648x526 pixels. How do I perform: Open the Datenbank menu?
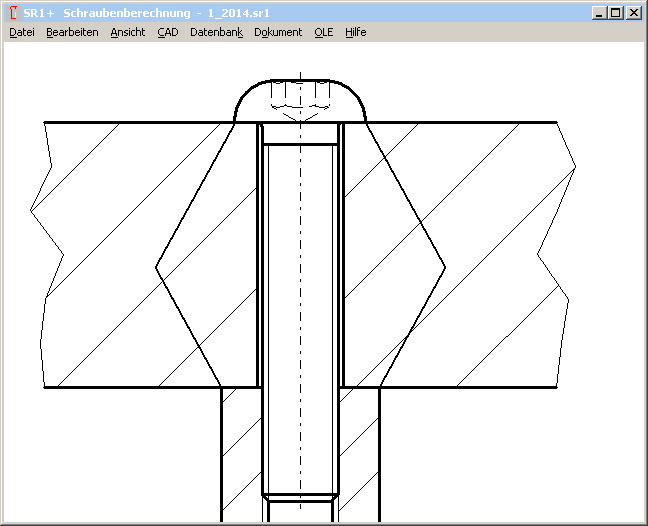pyautogui.click(x=216, y=32)
